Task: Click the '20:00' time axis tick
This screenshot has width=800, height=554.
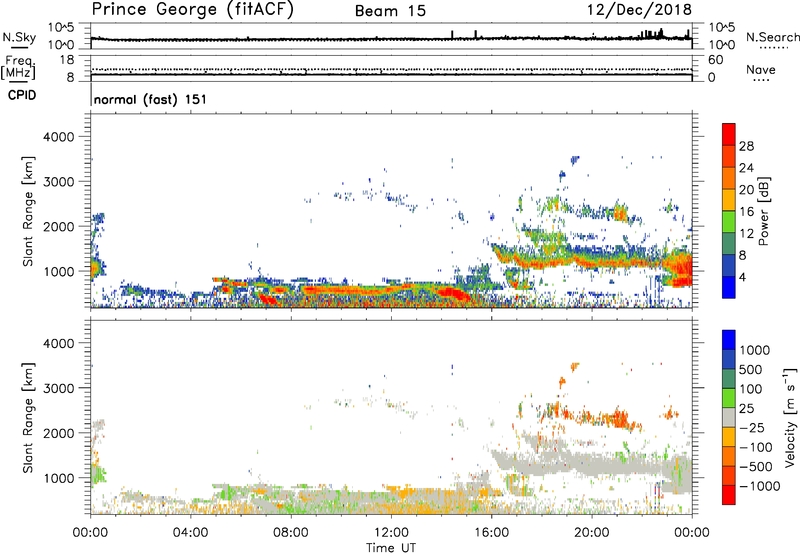Action: (x=592, y=533)
